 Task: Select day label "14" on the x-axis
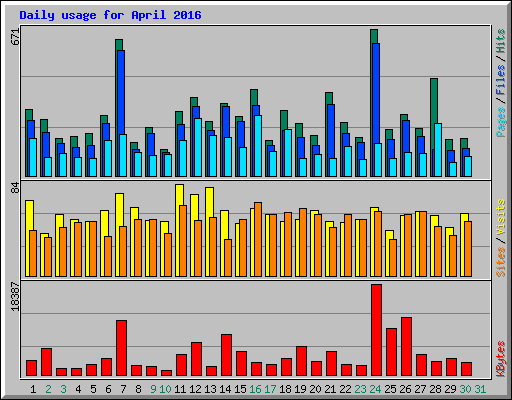tap(225, 389)
